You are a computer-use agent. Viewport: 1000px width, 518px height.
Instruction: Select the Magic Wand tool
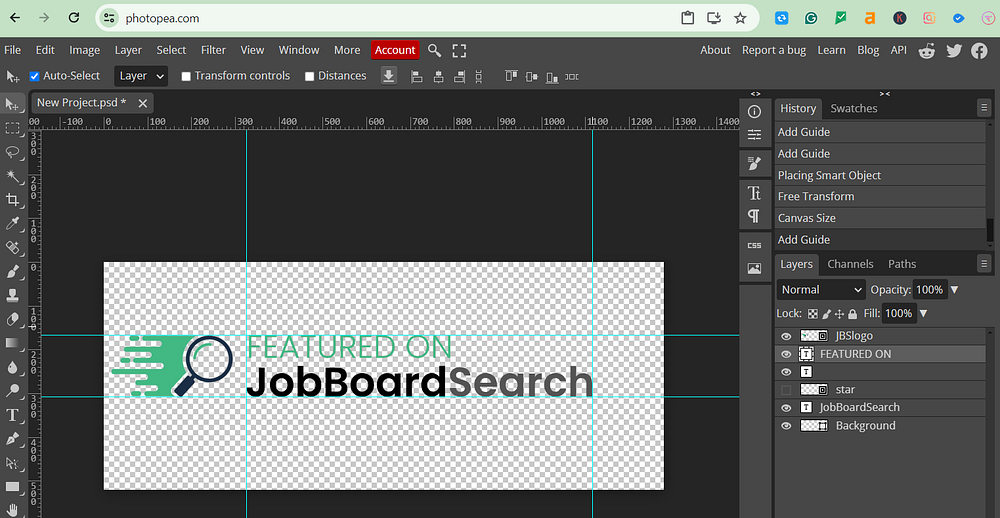click(x=13, y=176)
